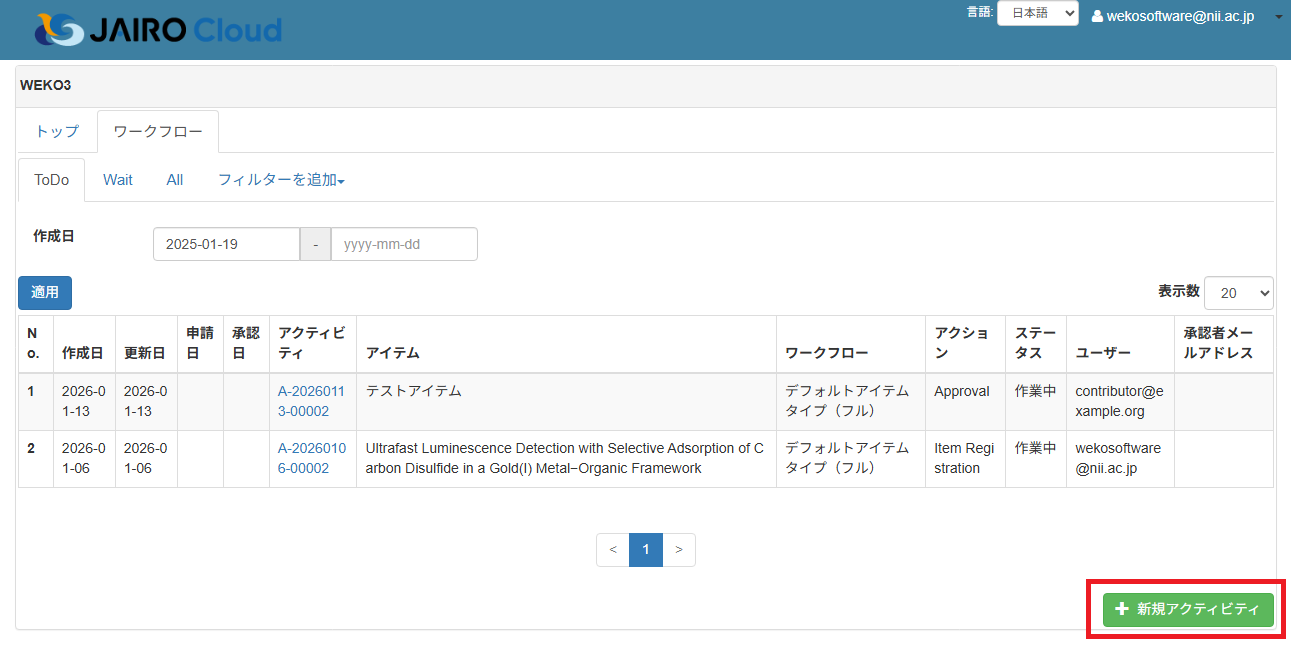Click the end date yyyy-mm-dd field

coord(403,244)
